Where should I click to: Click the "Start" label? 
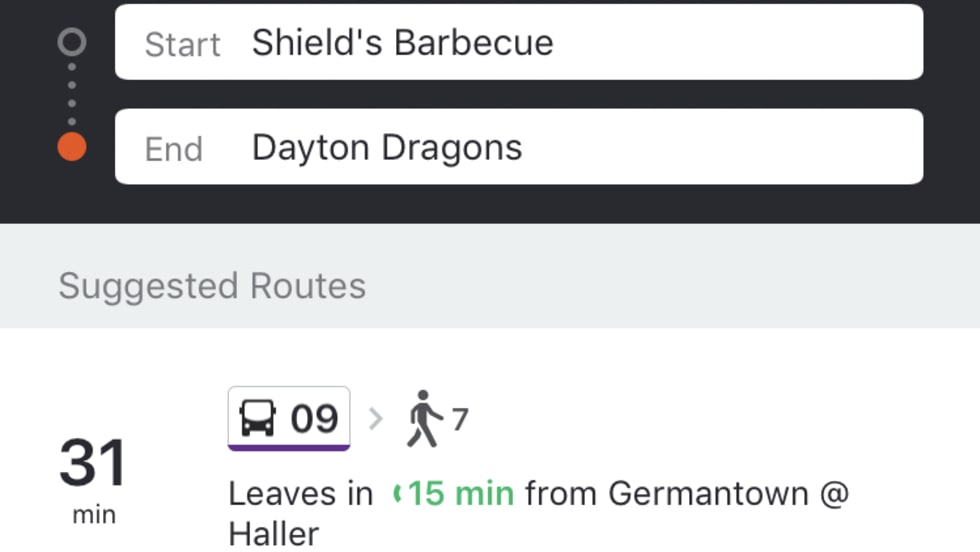click(182, 44)
